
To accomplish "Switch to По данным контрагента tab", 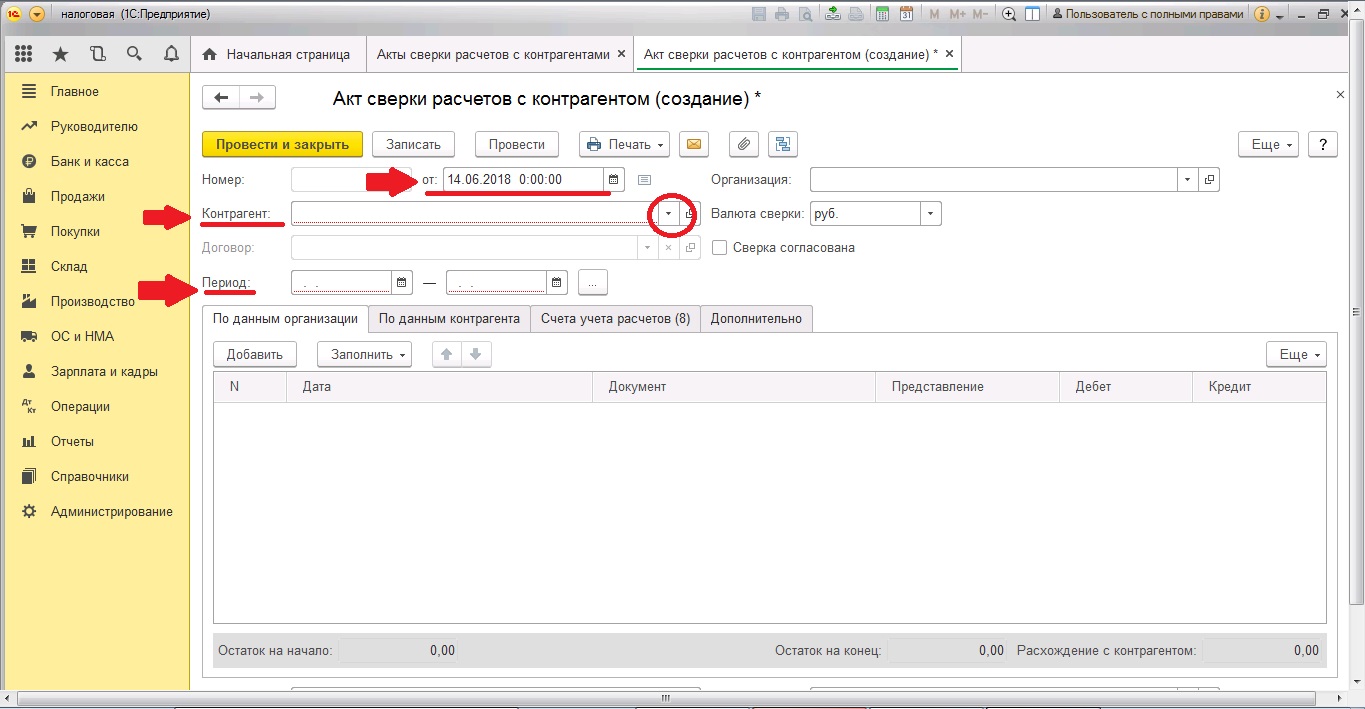I will (x=449, y=319).
